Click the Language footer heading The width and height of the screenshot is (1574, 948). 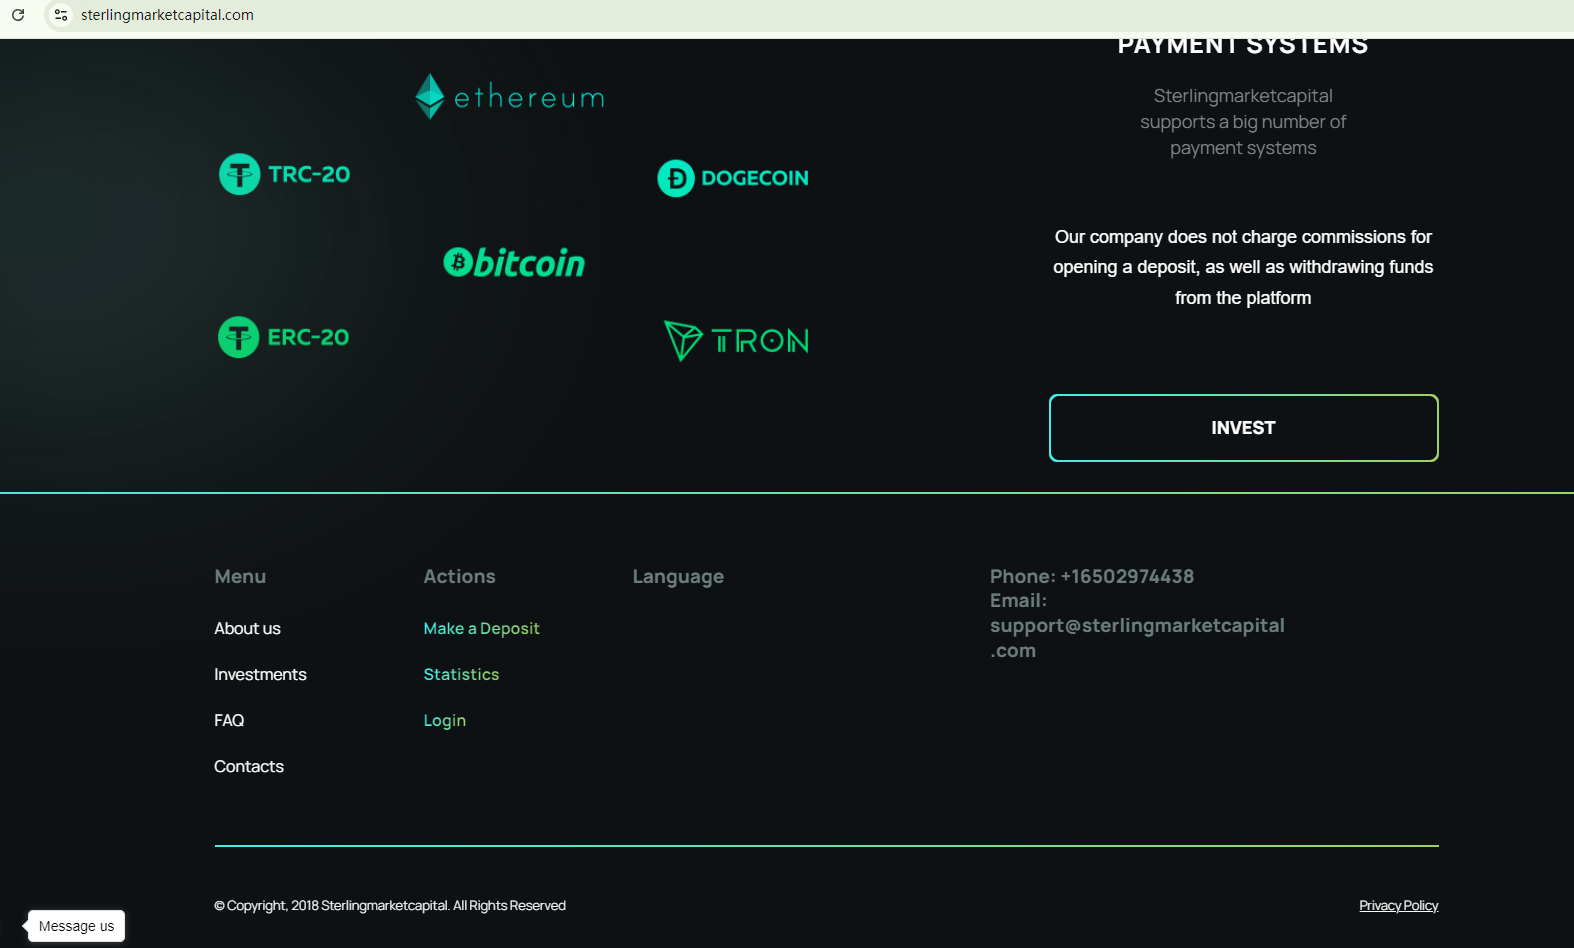678,577
